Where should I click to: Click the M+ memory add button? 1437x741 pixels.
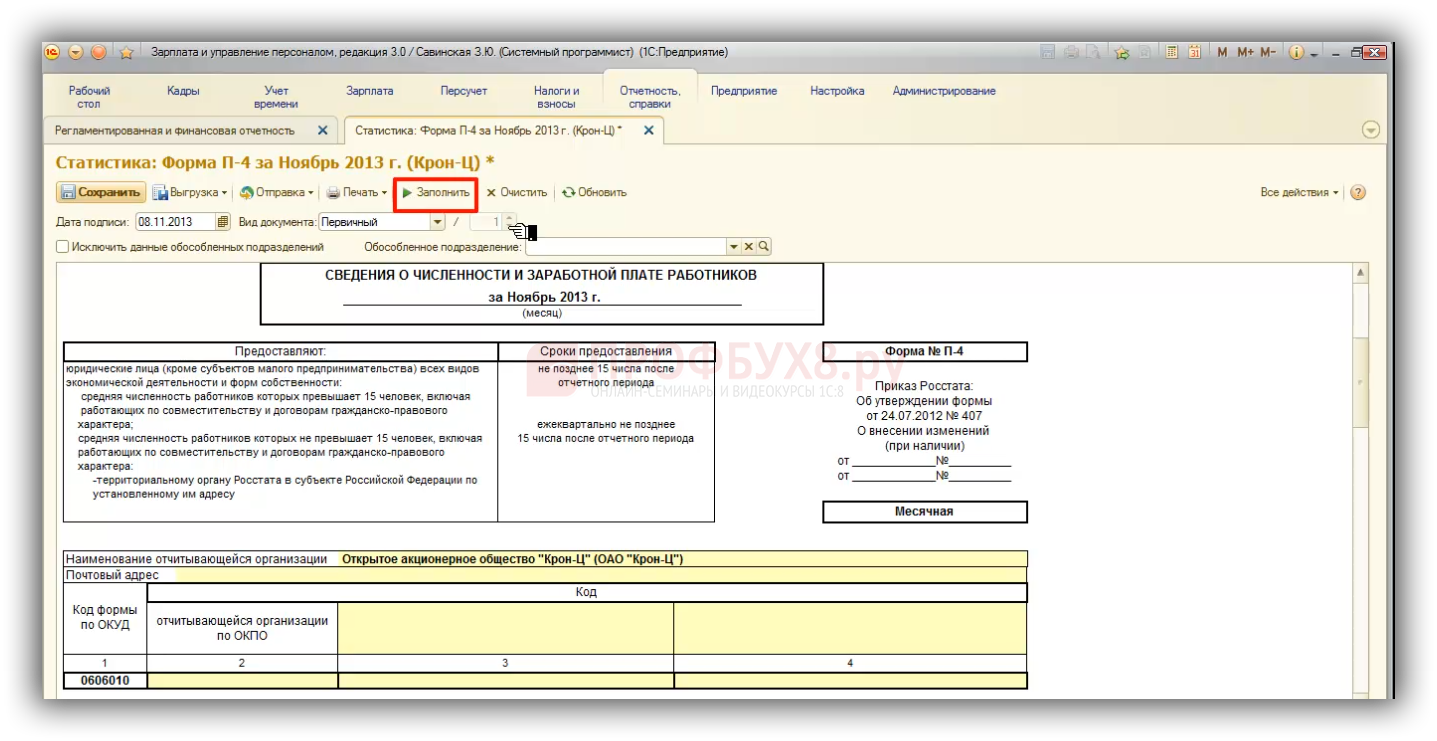pyautogui.click(x=1245, y=53)
